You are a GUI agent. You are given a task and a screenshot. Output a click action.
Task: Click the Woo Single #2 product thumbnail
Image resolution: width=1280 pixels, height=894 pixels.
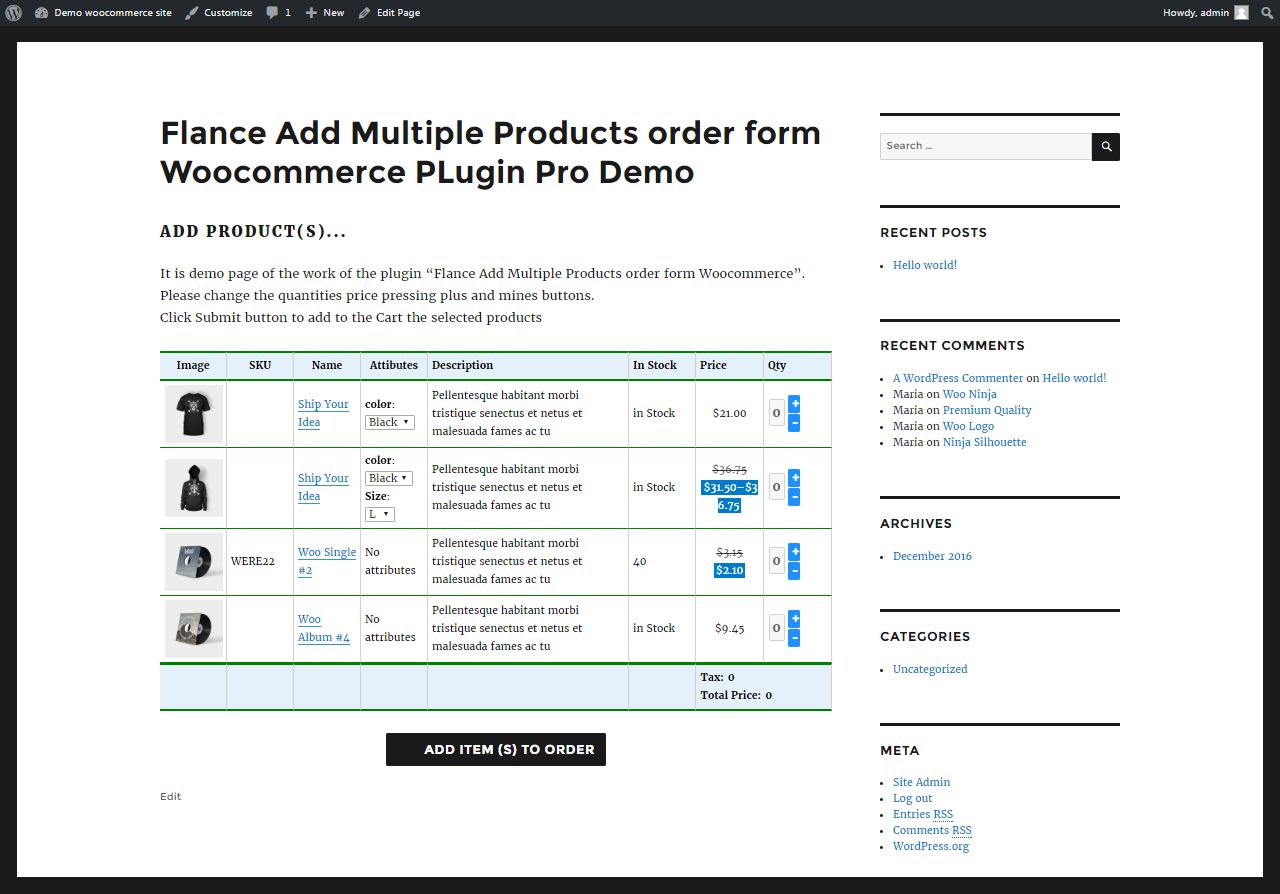(194, 561)
